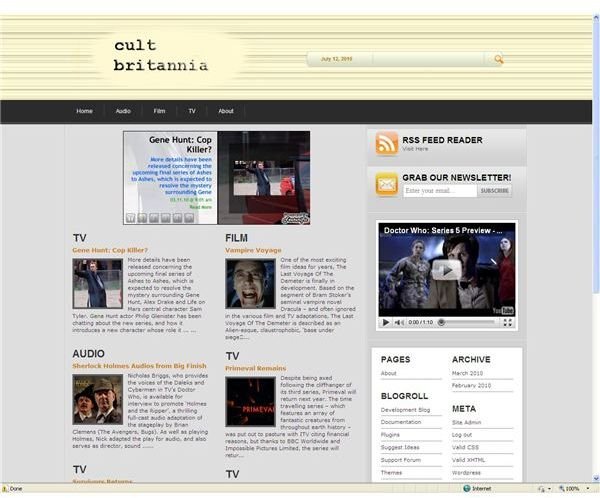Open the Primeval Remains article link
600x498 pixels.
click(x=256, y=368)
